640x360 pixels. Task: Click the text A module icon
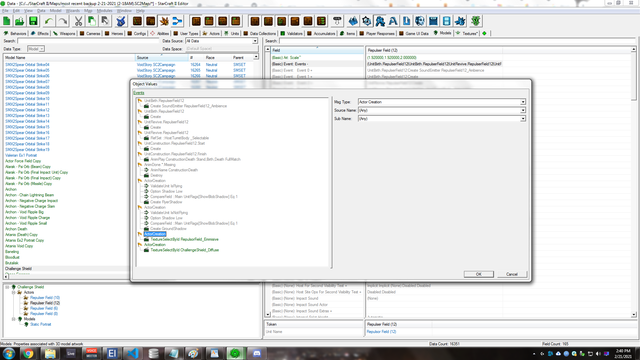pyautogui.click(x=393, y=21)
